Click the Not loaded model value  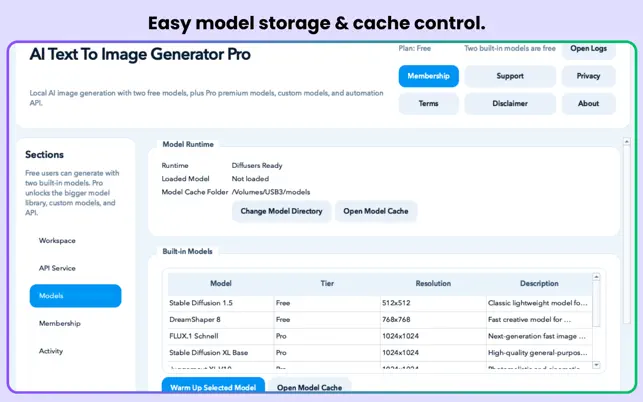251,179
